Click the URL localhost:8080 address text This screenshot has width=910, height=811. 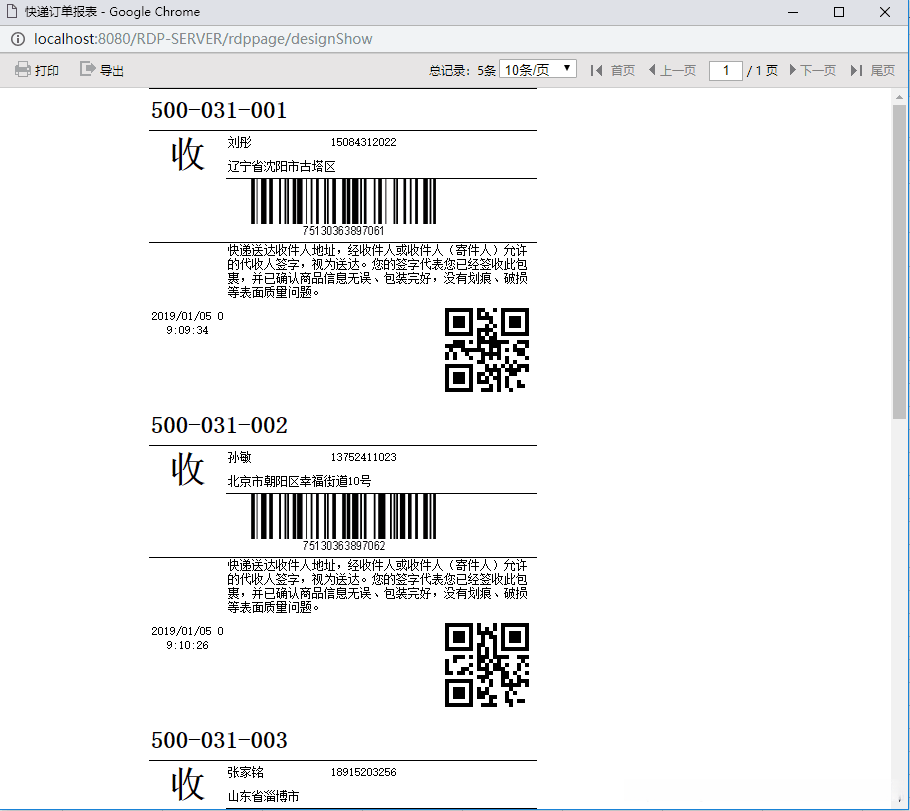pos(203,39)
